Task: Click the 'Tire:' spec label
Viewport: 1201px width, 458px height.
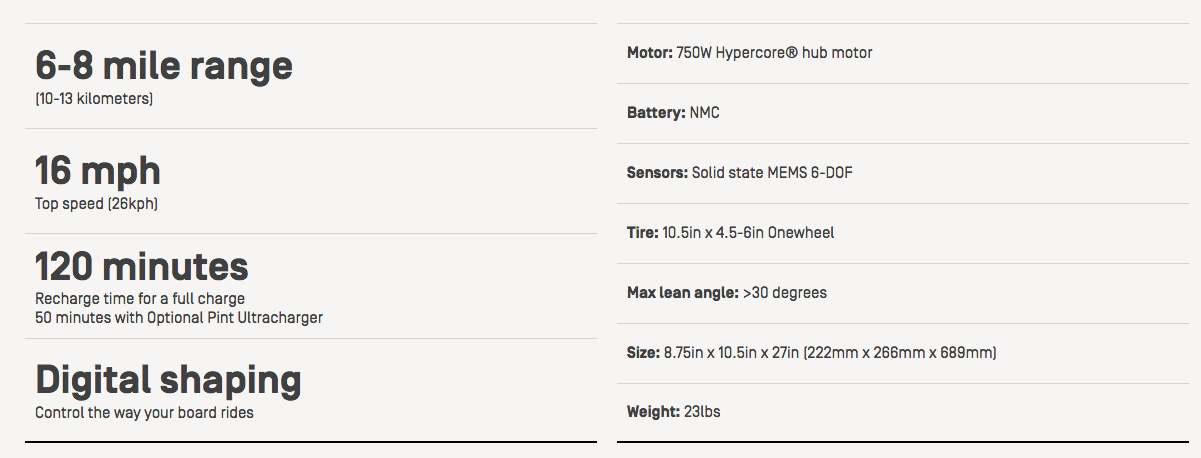Action: pyautogui.click(x=643, y=233)
